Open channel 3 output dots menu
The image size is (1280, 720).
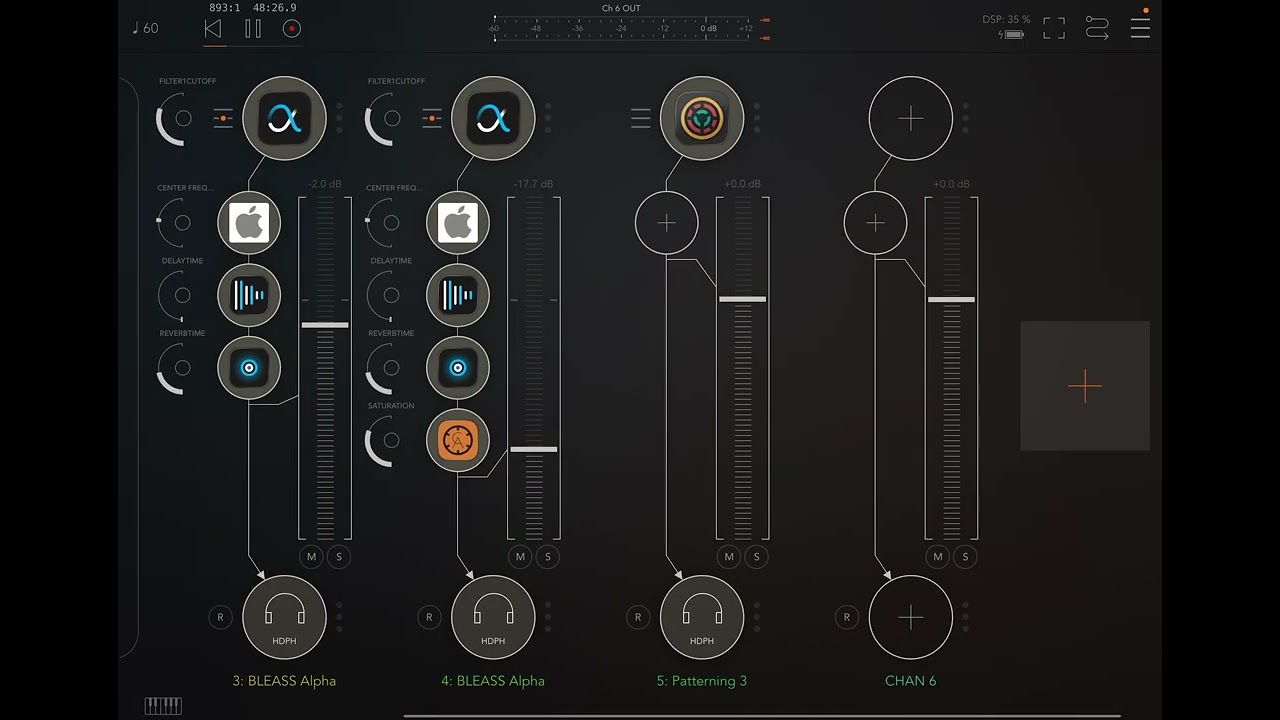339,617
